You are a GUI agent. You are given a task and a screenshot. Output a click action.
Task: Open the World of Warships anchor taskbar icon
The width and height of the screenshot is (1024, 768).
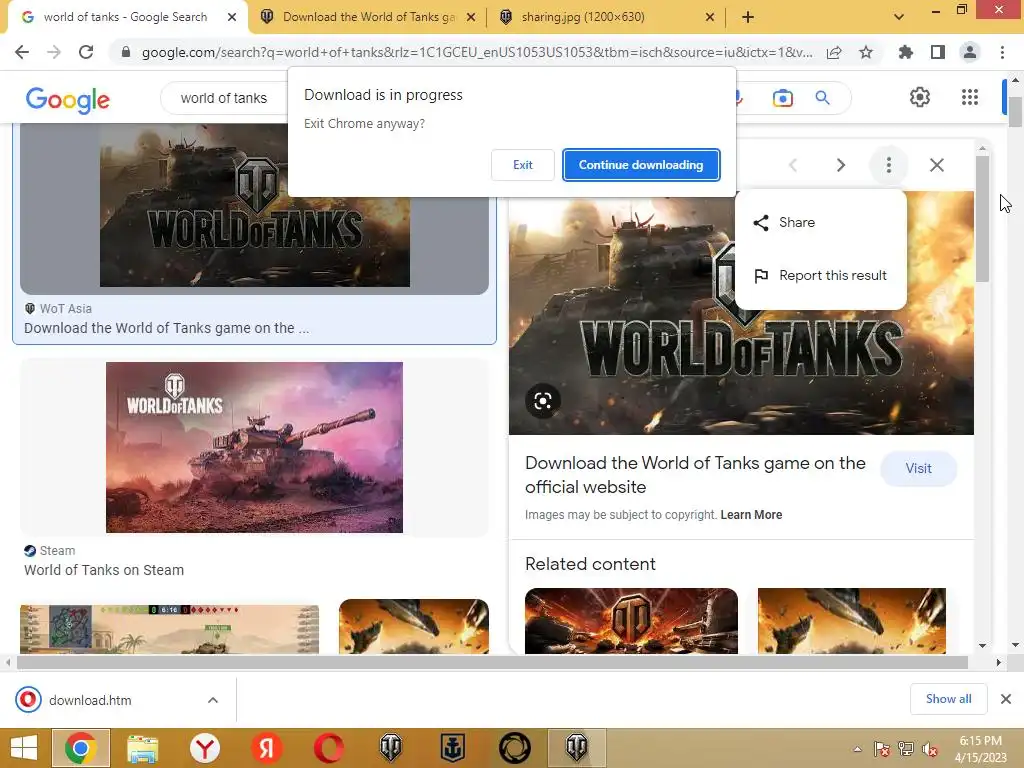[452, 748]
